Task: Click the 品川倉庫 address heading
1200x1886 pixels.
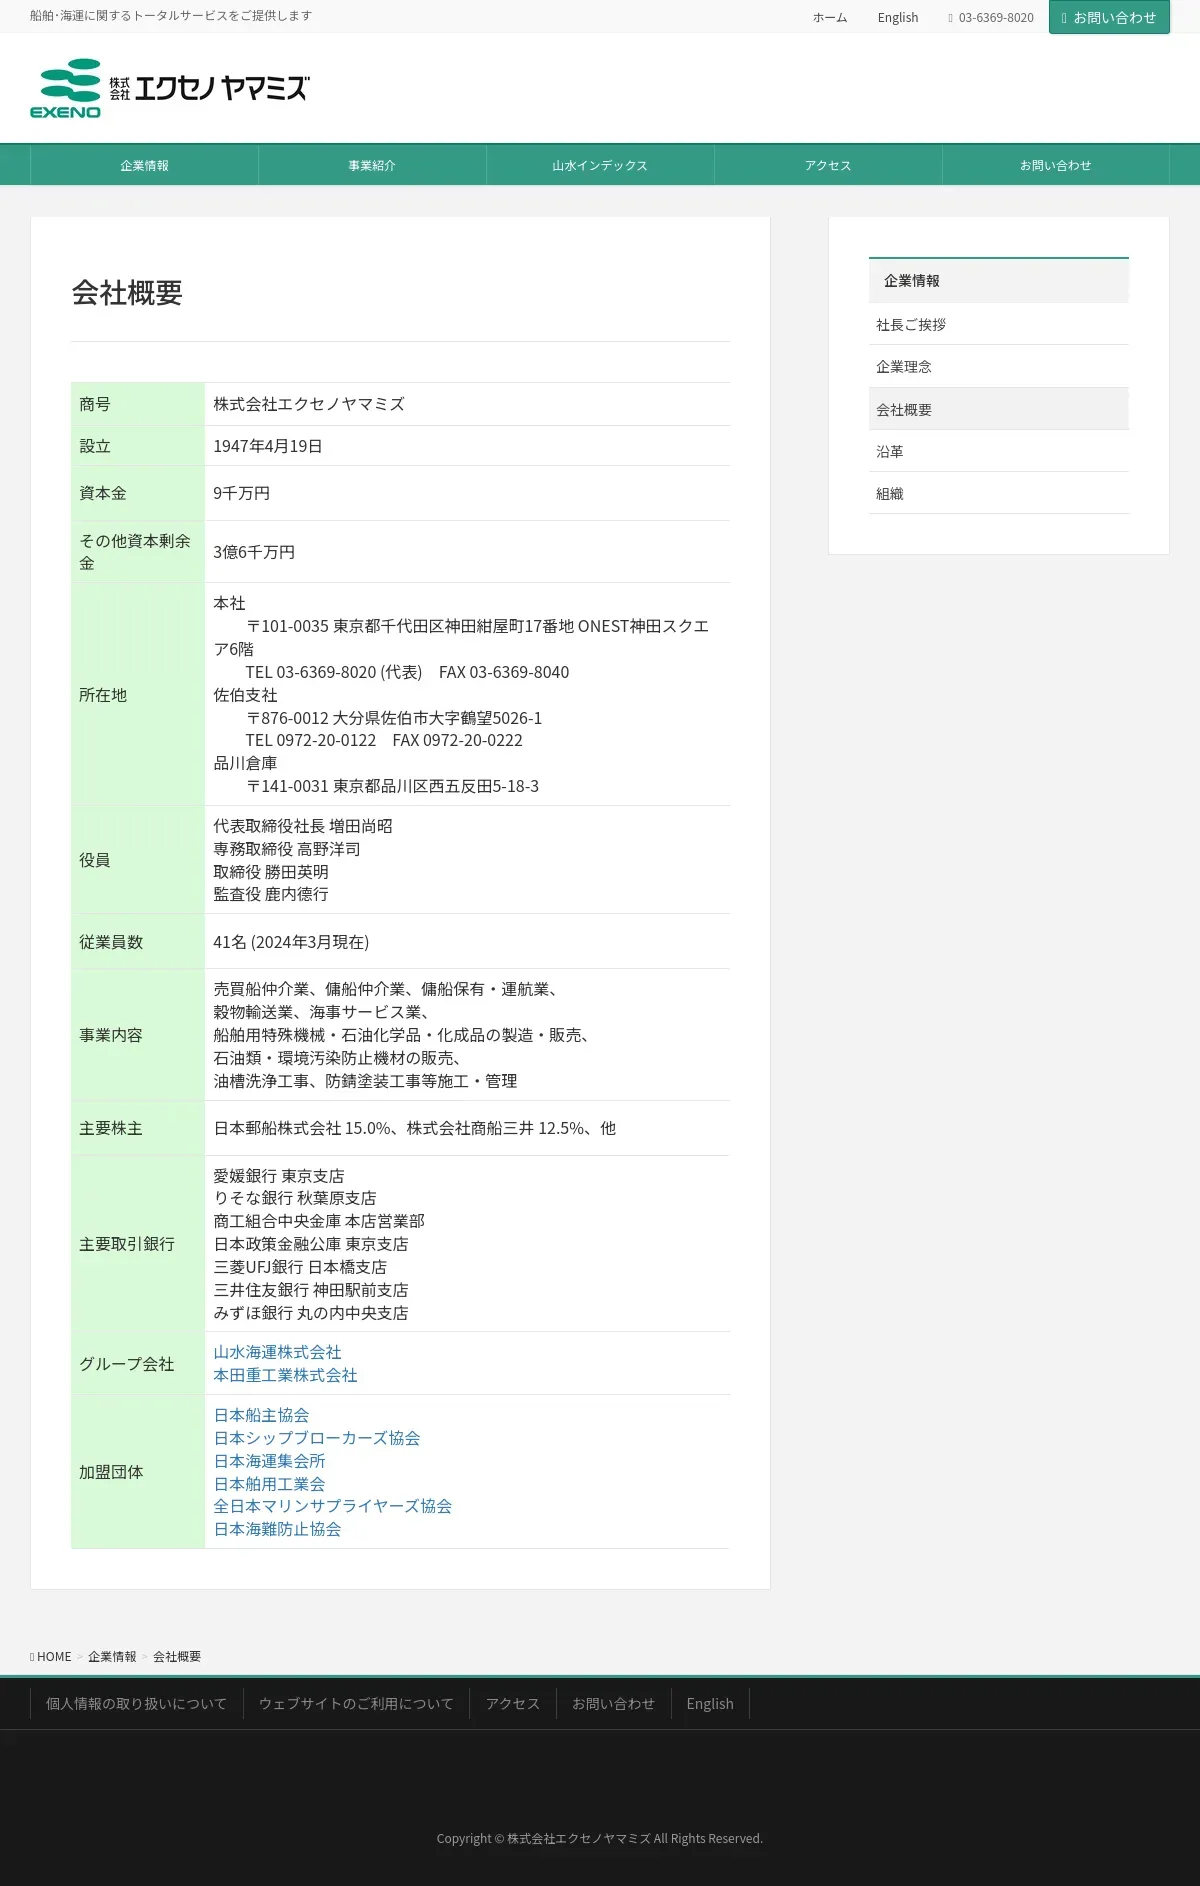Action: [245, 763]
